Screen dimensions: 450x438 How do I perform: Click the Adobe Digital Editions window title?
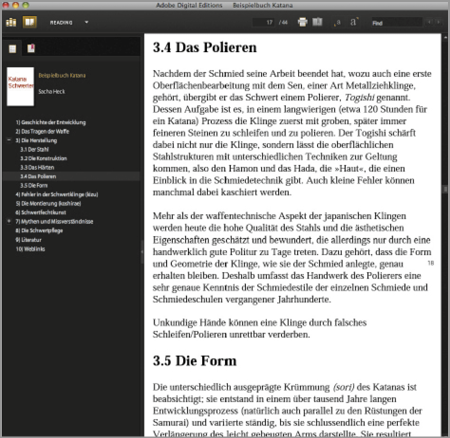point(189,5)
